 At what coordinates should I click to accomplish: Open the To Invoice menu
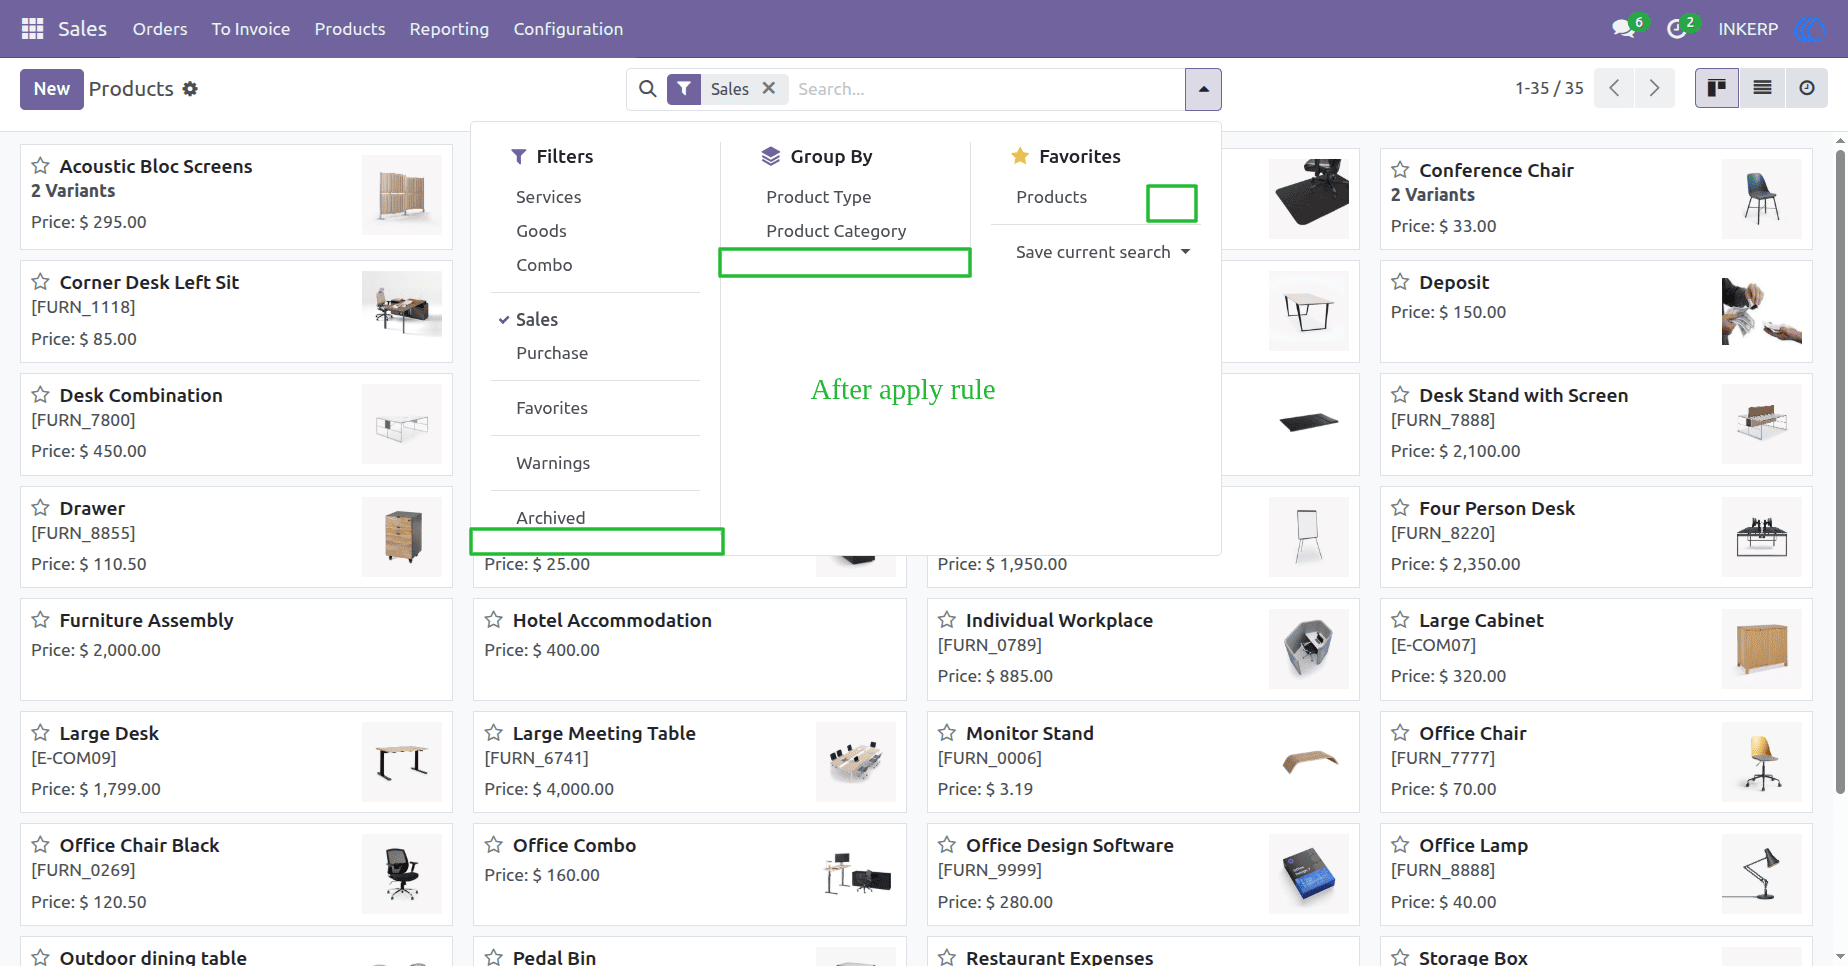pos(251,29)
